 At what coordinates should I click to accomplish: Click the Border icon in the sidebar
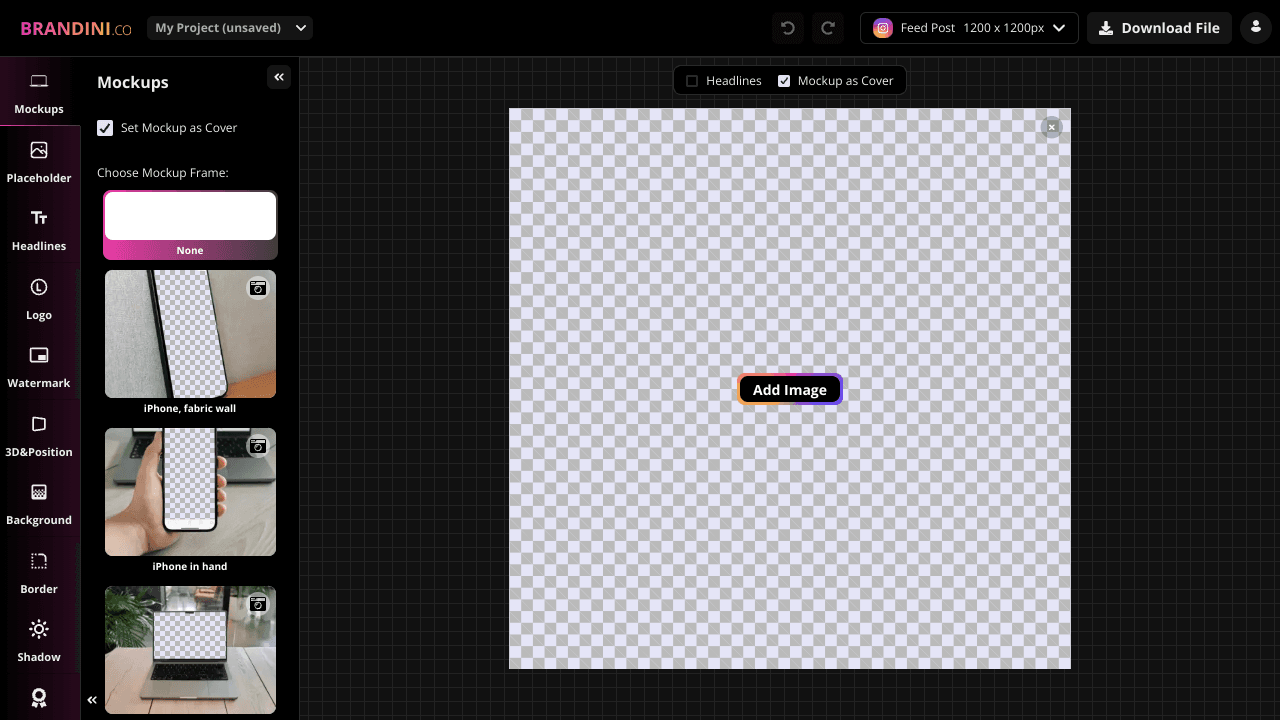[x=38, y=571]
